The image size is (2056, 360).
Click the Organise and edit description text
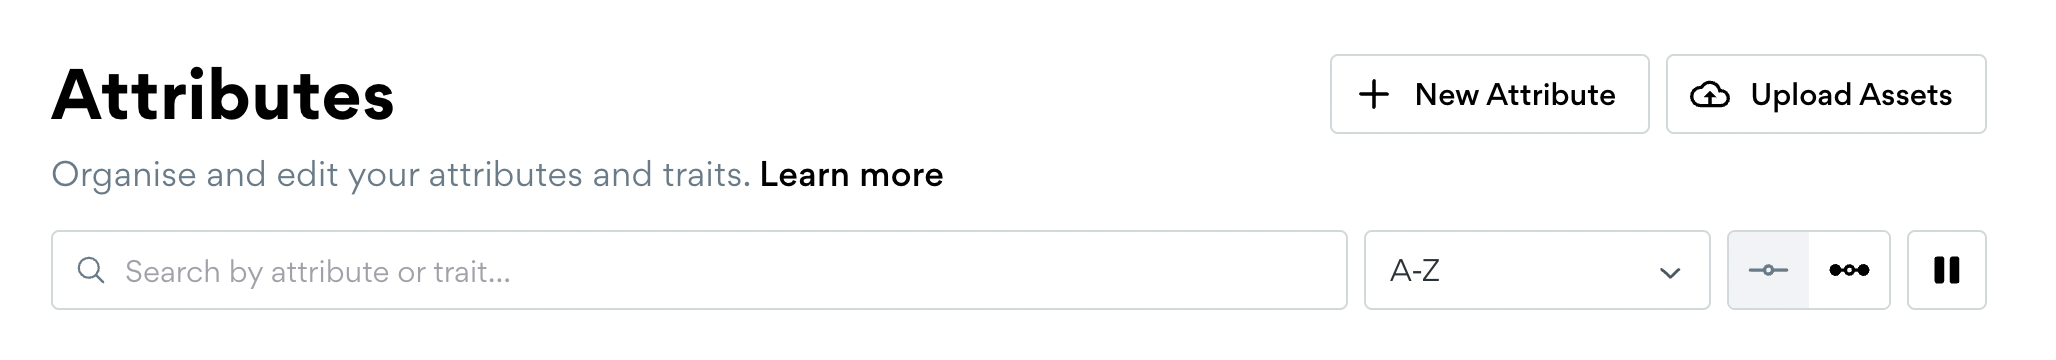pyautogui.click(x=401, y=175)
